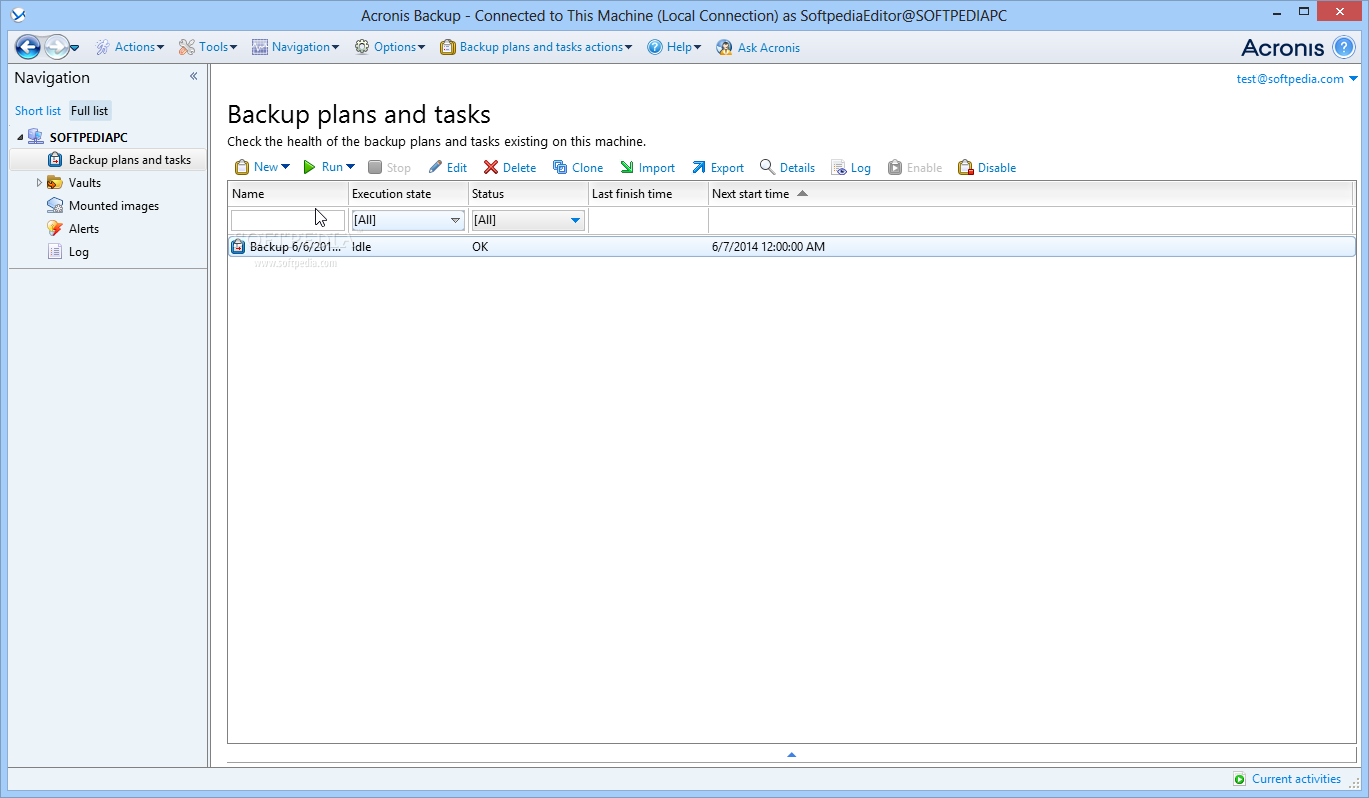Sort by Next start time column
Viewport: 1369px width, 798px height.
1030,194
